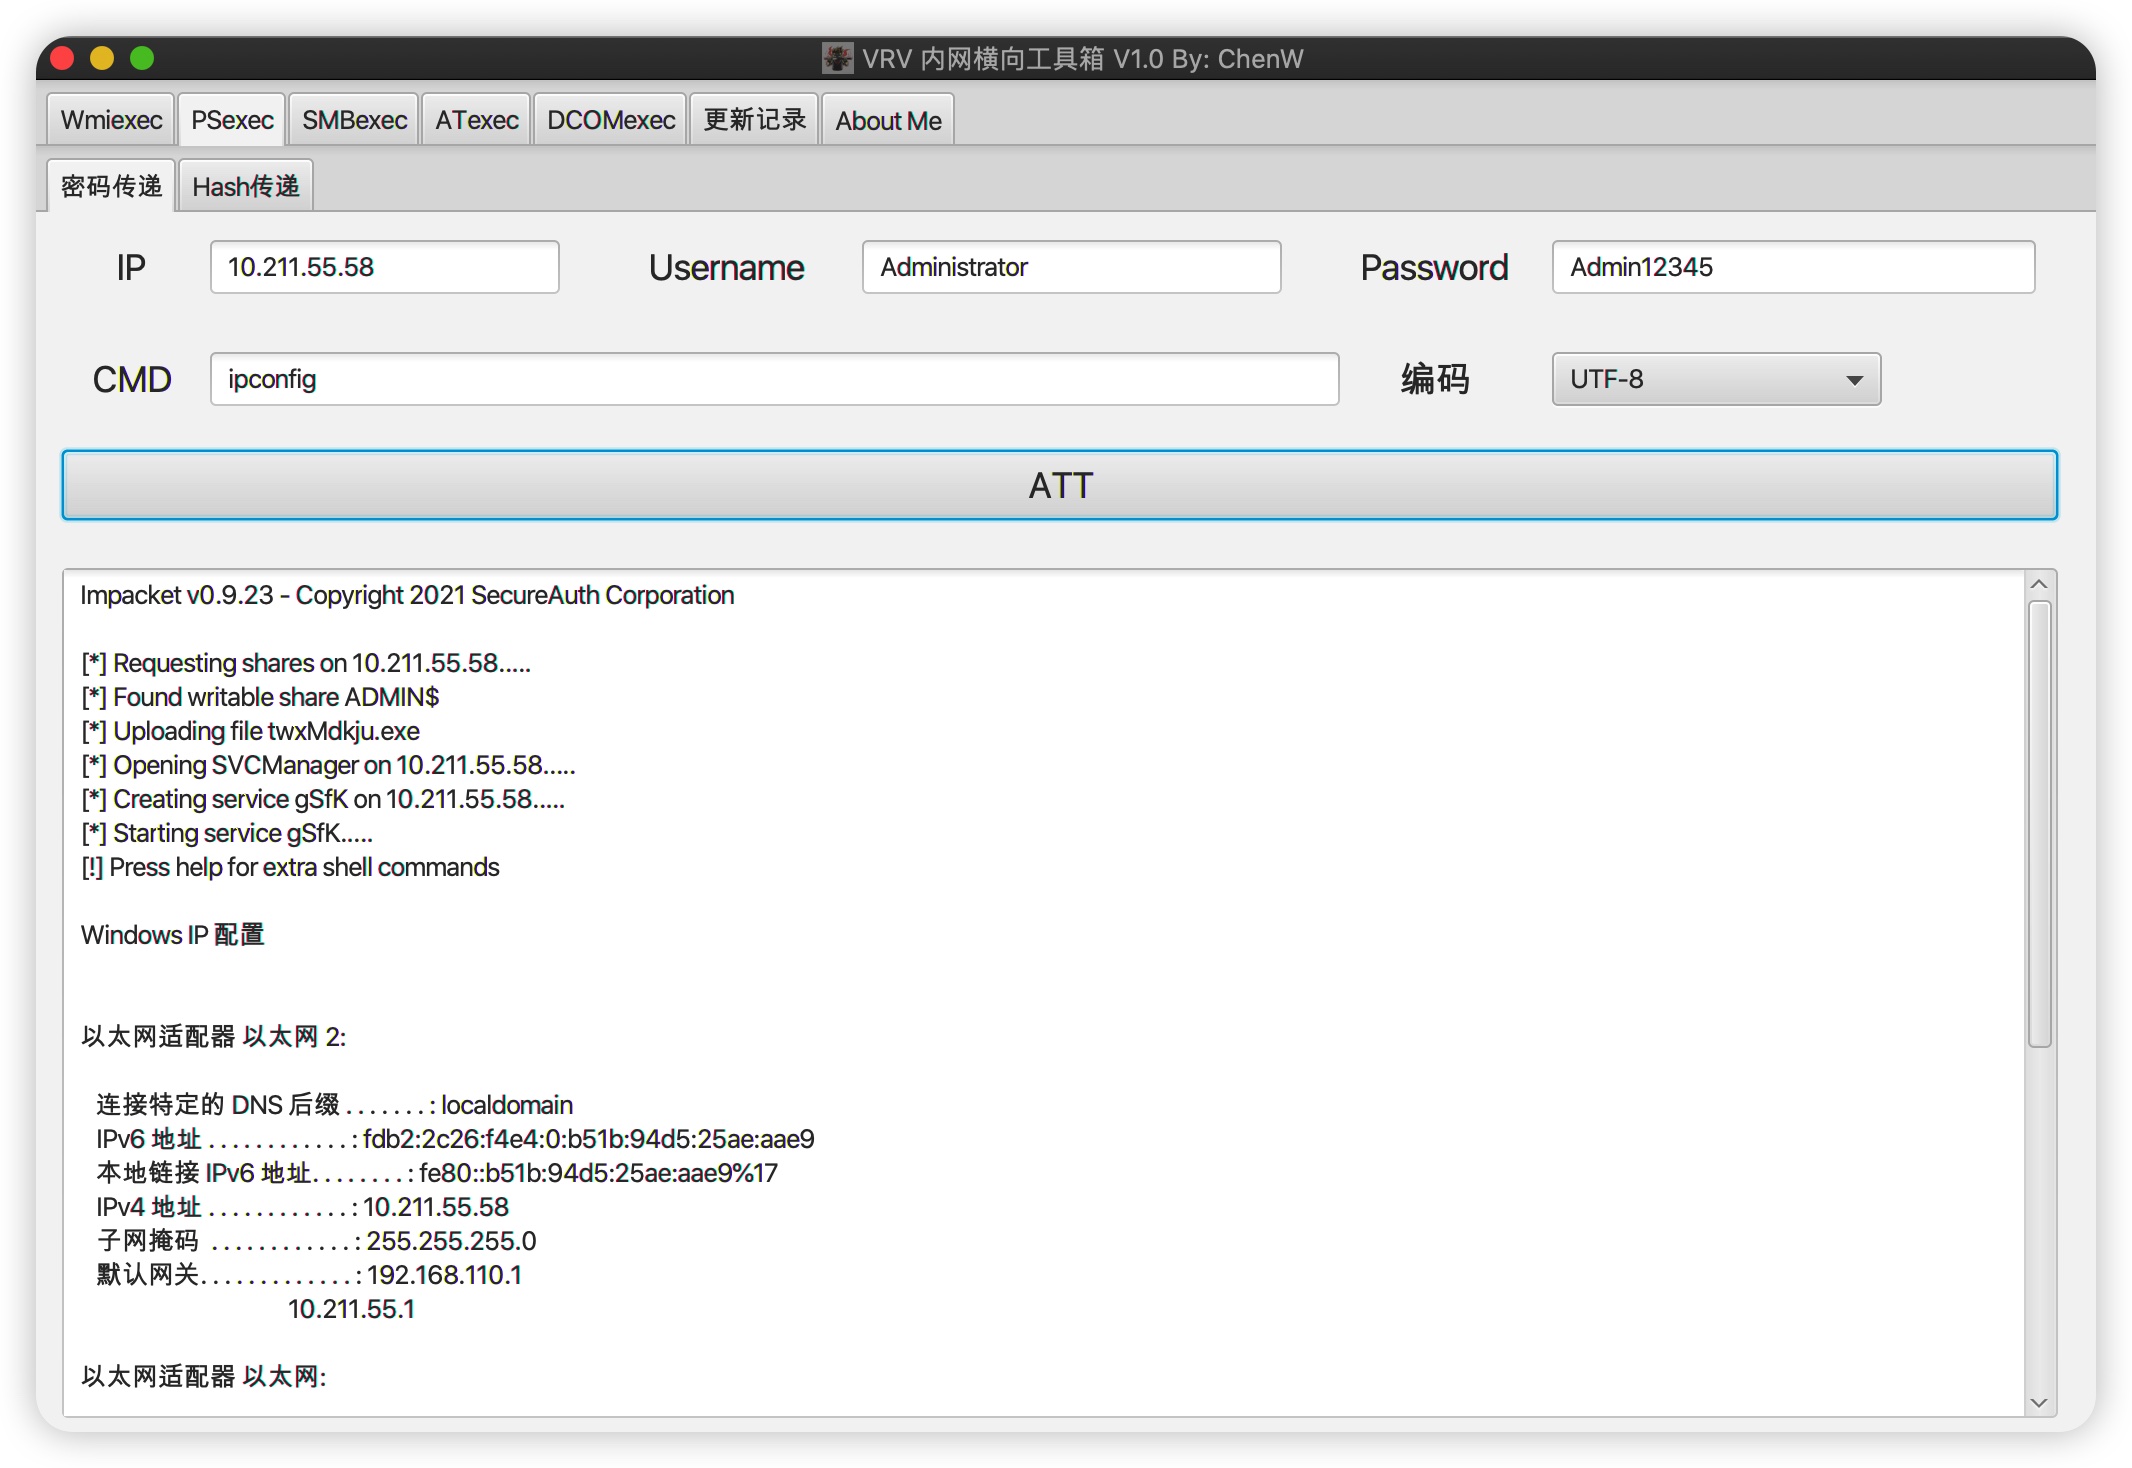Switch to the SMBexec tab

coord(354,120)
